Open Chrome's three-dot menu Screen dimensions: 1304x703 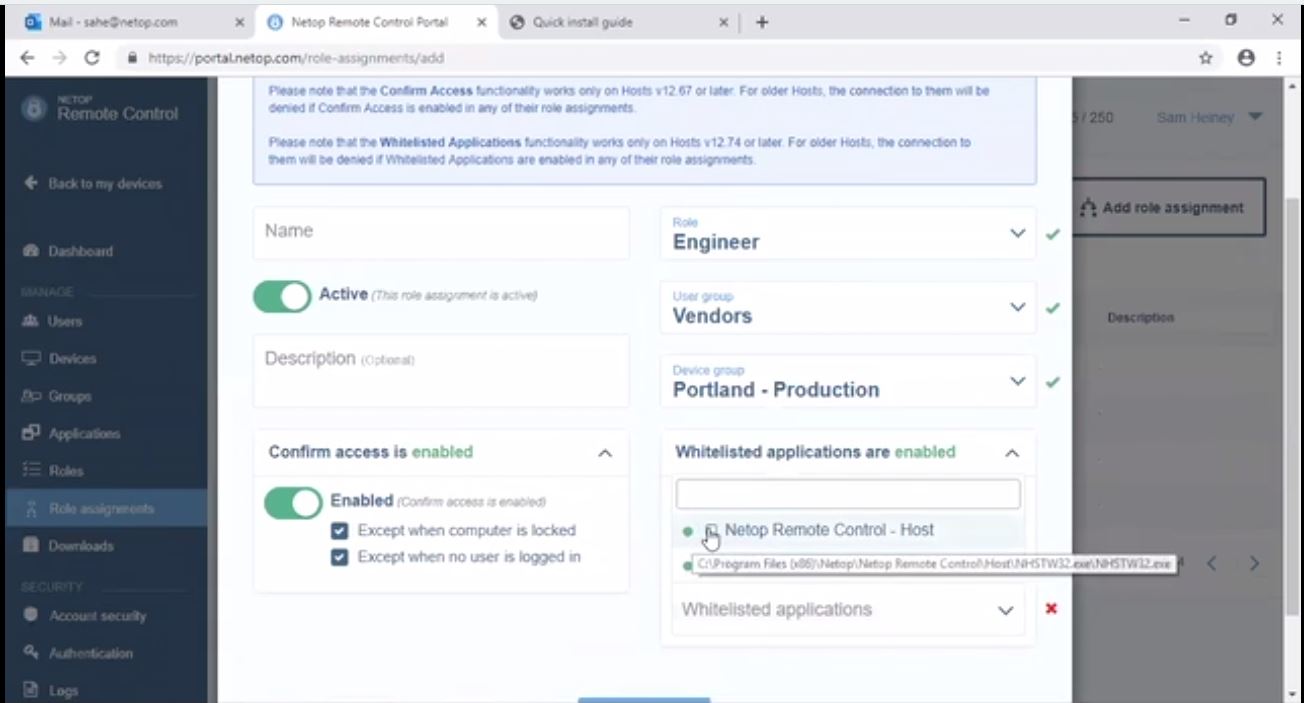1279,58
